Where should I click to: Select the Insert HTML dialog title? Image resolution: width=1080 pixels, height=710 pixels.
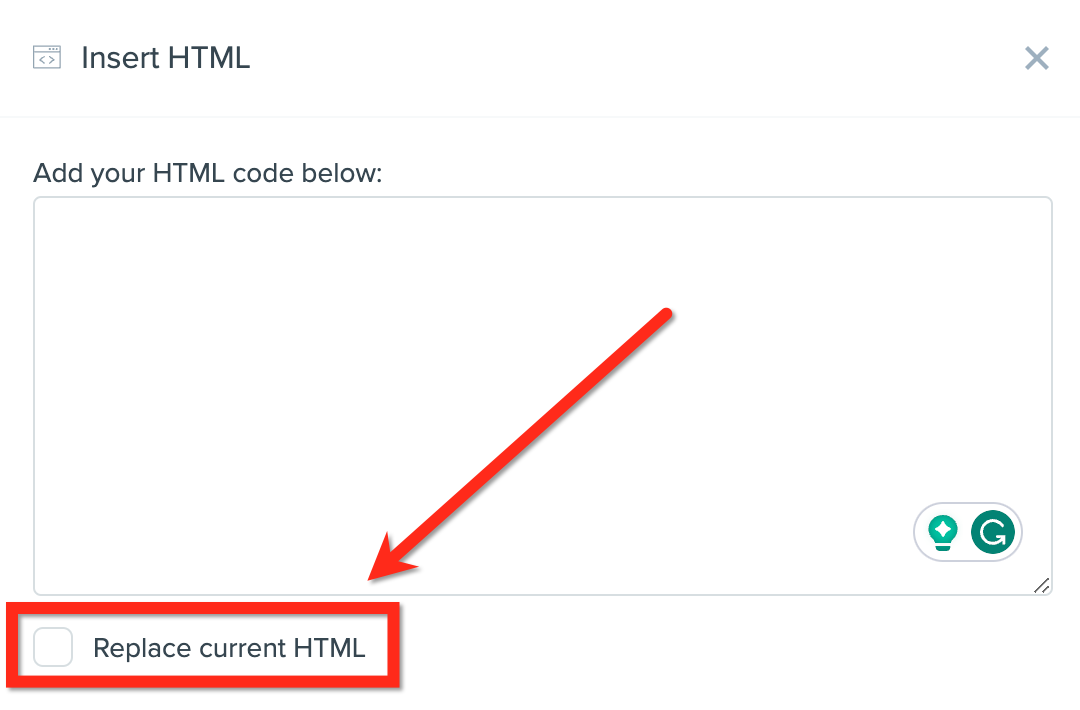click(x=165, y=58)
